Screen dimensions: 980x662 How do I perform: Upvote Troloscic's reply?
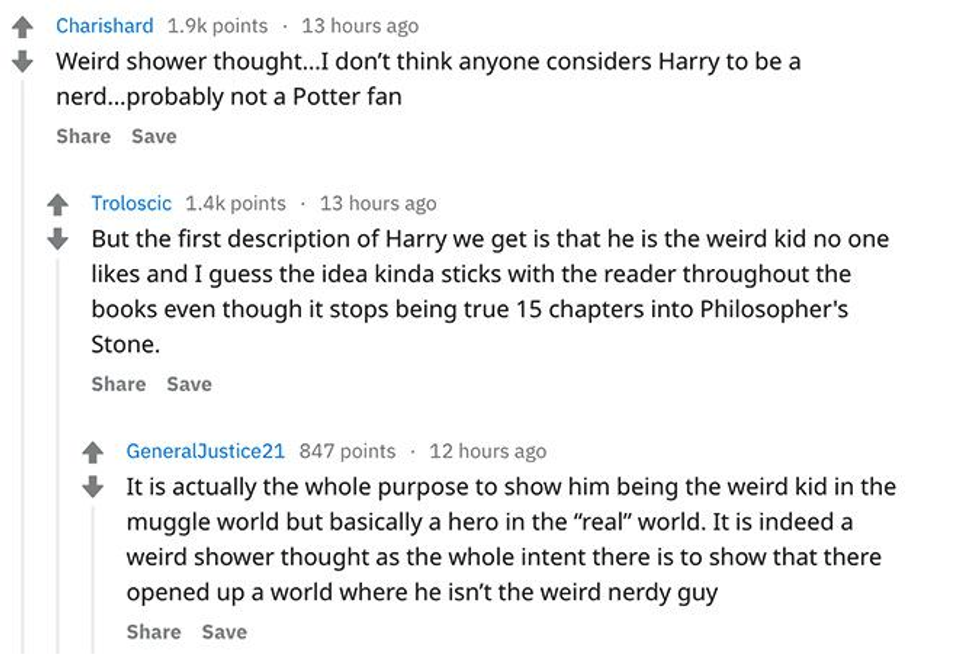tap(58, 206)
